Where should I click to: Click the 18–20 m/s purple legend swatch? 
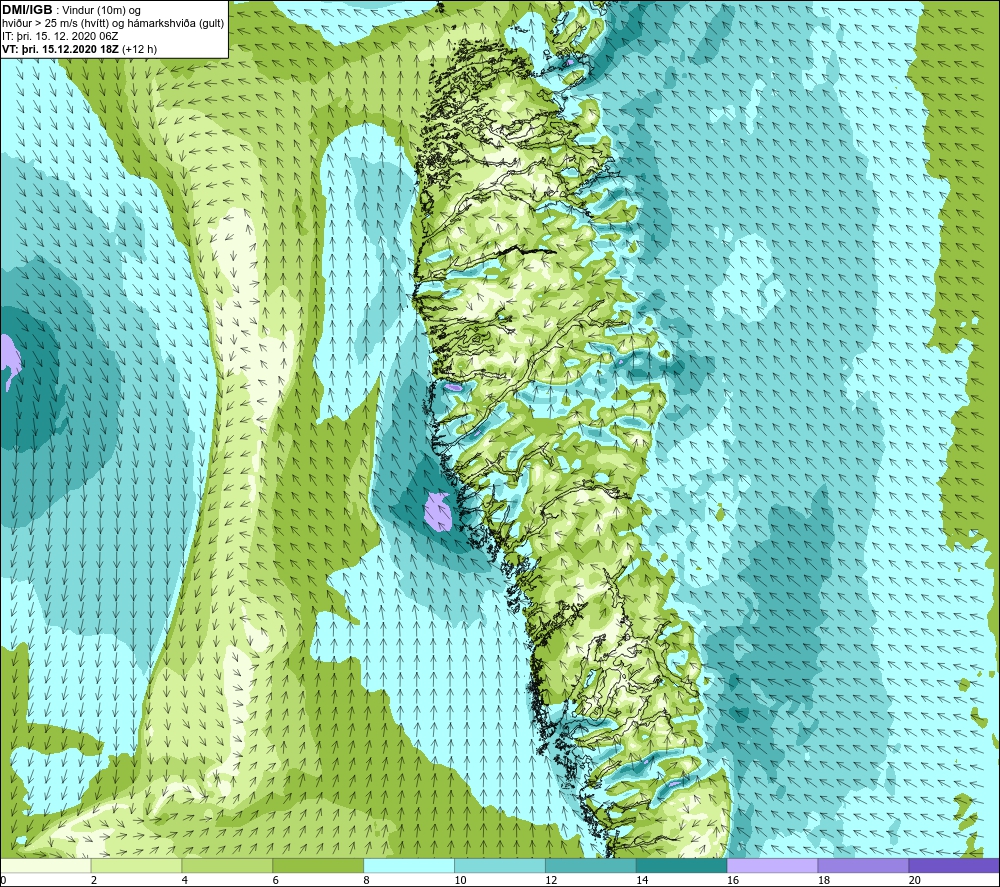[x=864, y=865]
